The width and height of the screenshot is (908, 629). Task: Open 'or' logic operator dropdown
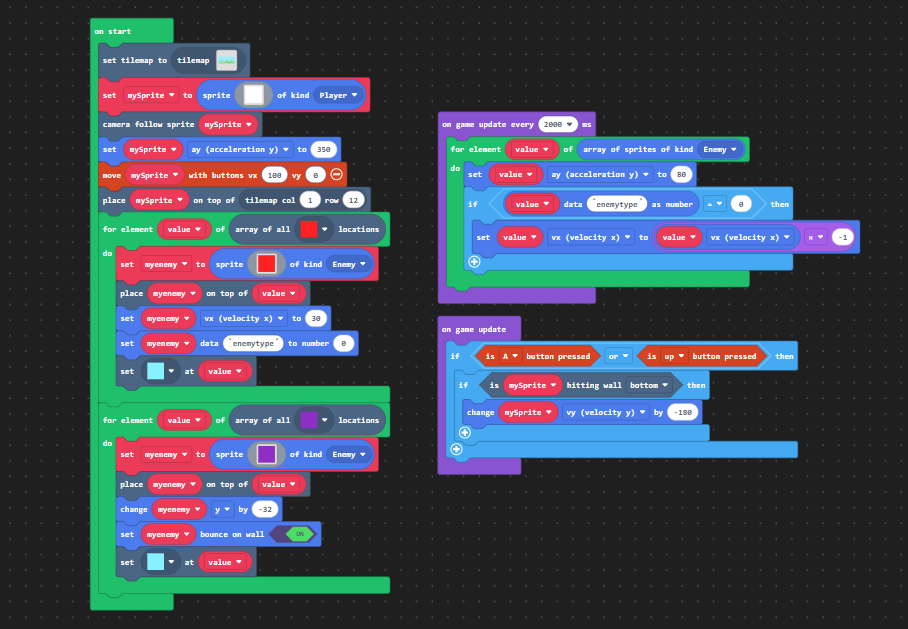(x=618, y=356)
